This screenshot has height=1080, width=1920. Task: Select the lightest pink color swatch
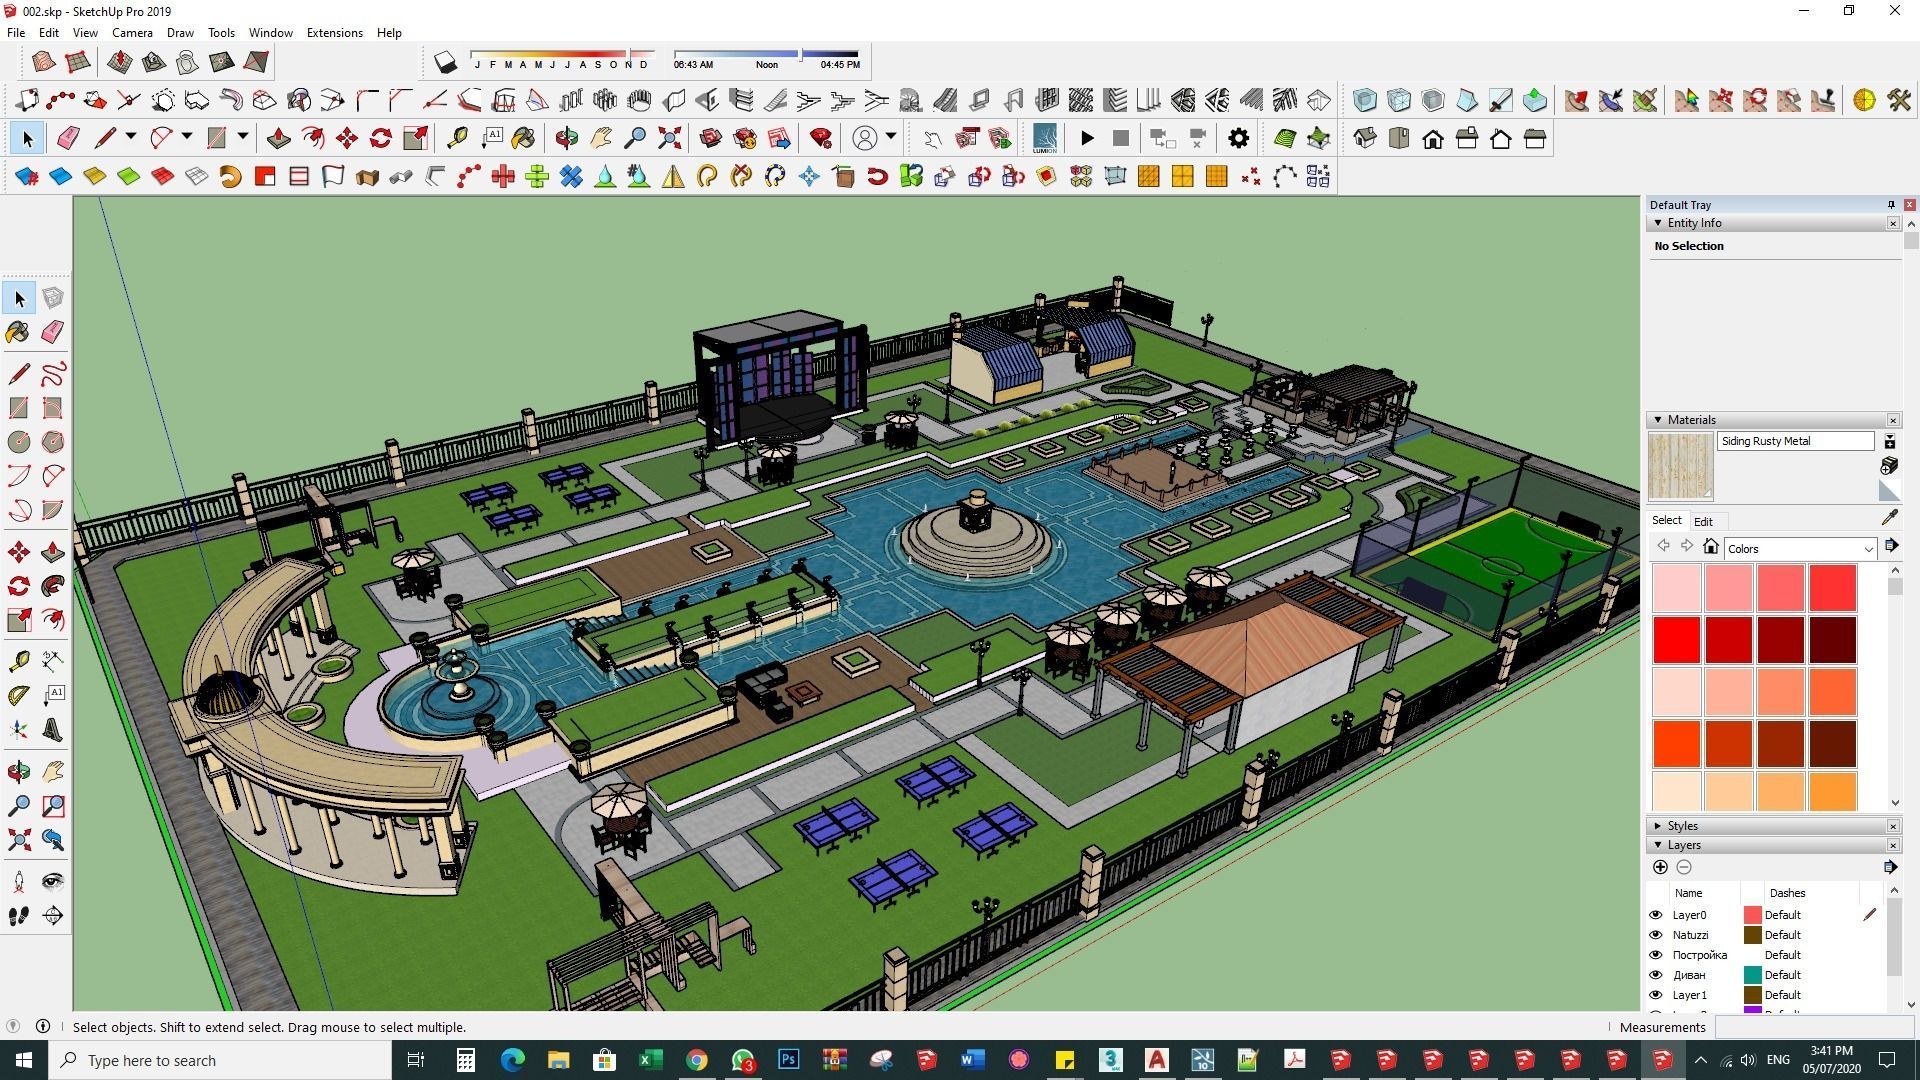pos(1677,587)
